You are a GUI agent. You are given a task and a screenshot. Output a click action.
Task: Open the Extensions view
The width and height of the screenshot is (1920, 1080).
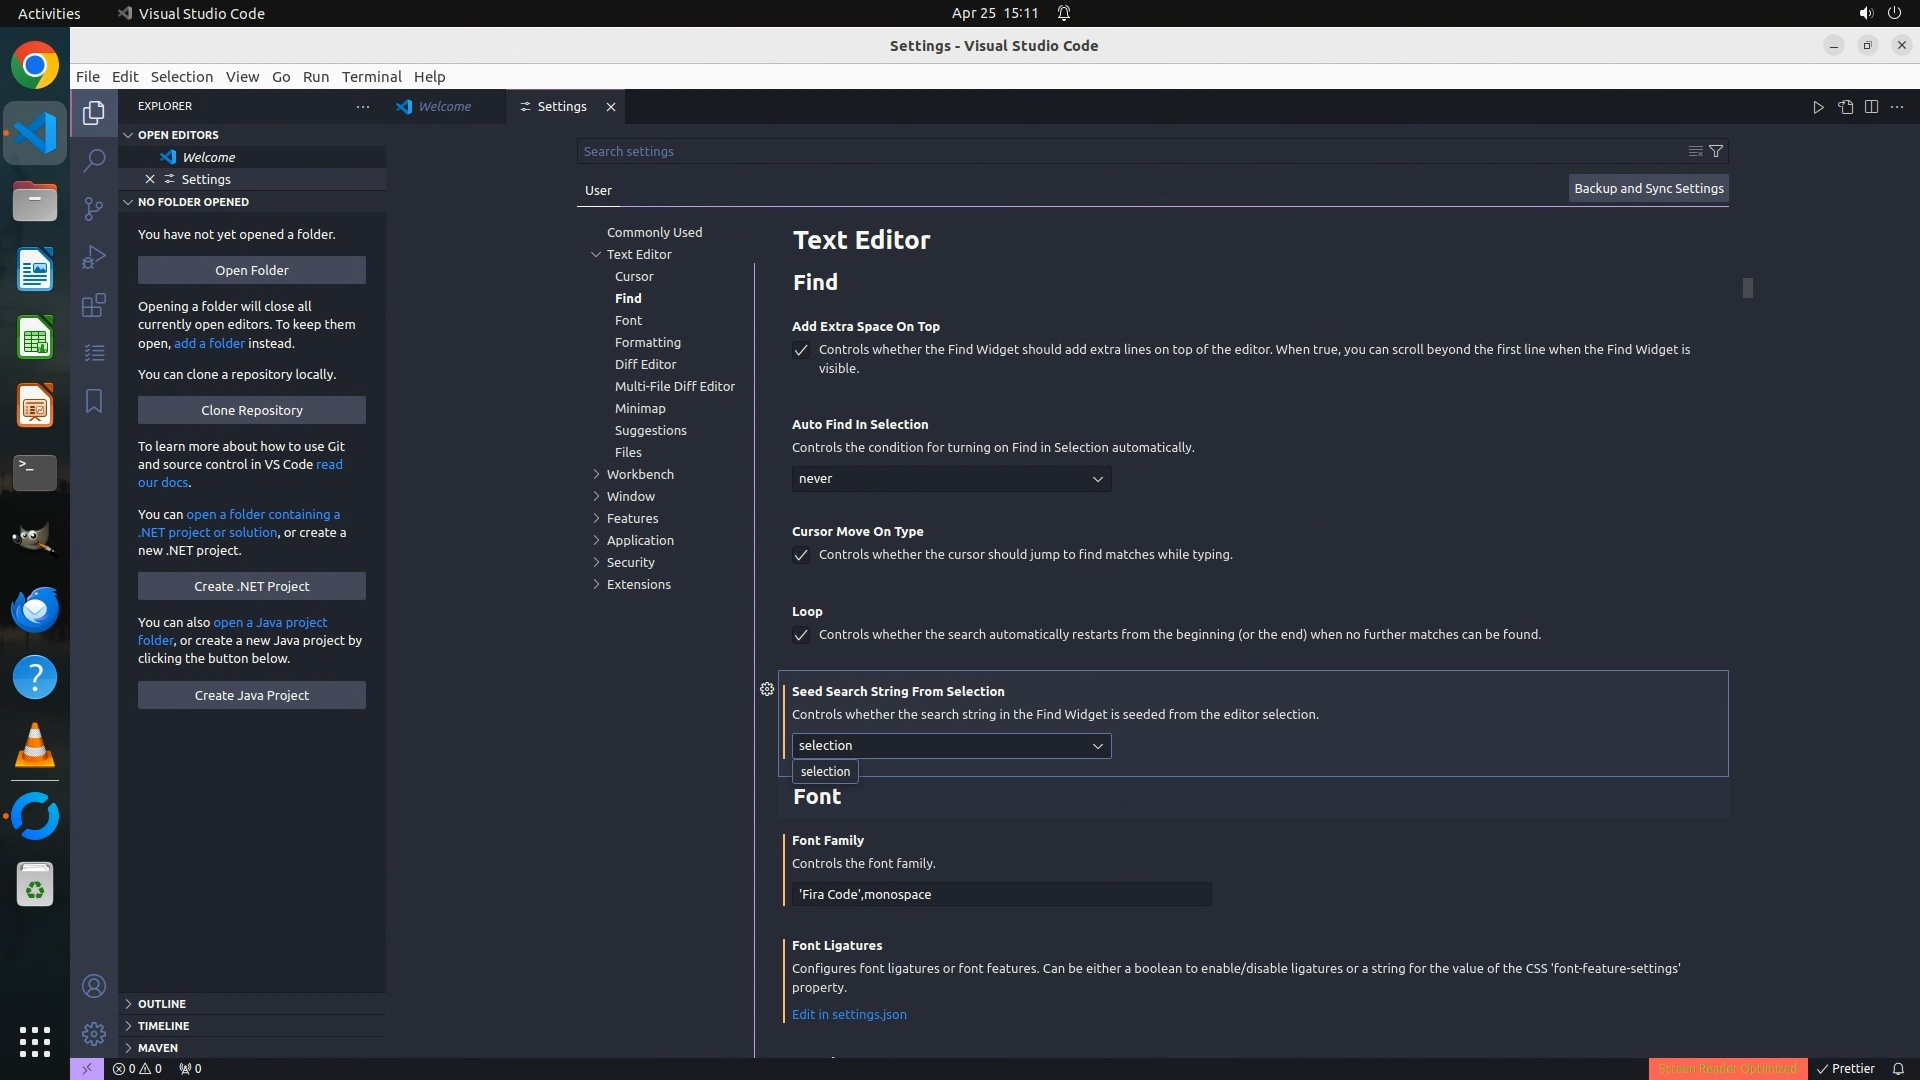pyautogui.click(x=94, y=305)
